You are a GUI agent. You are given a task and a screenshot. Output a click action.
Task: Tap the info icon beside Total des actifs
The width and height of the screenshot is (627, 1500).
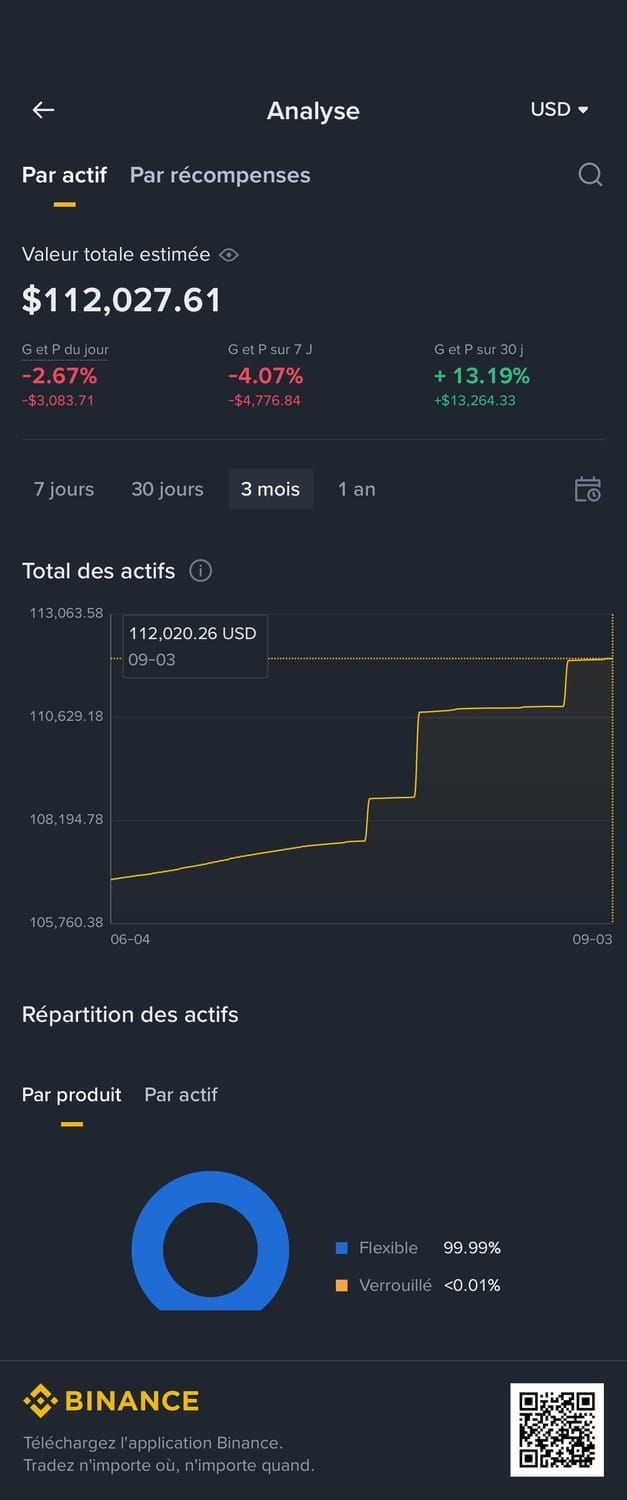201,571
